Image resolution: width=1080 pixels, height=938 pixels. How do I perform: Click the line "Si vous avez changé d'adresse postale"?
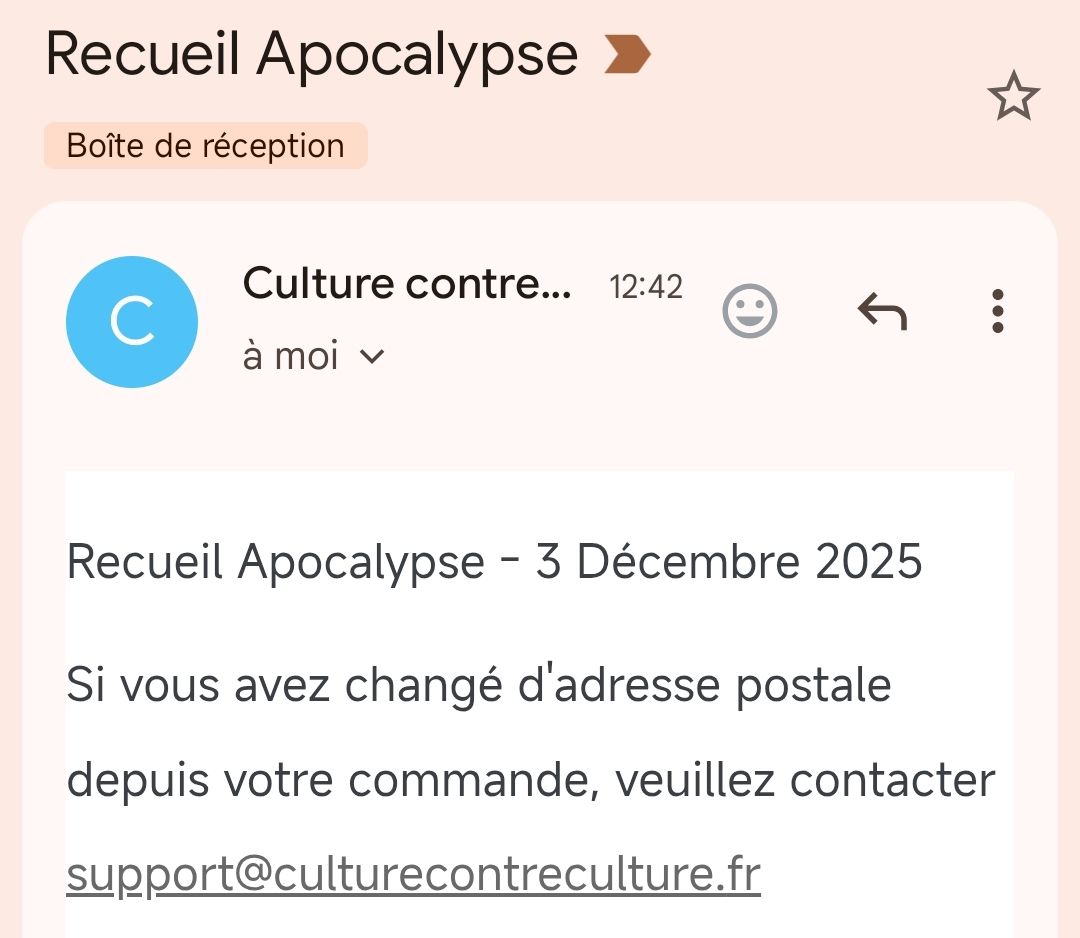tap(478, 686)
